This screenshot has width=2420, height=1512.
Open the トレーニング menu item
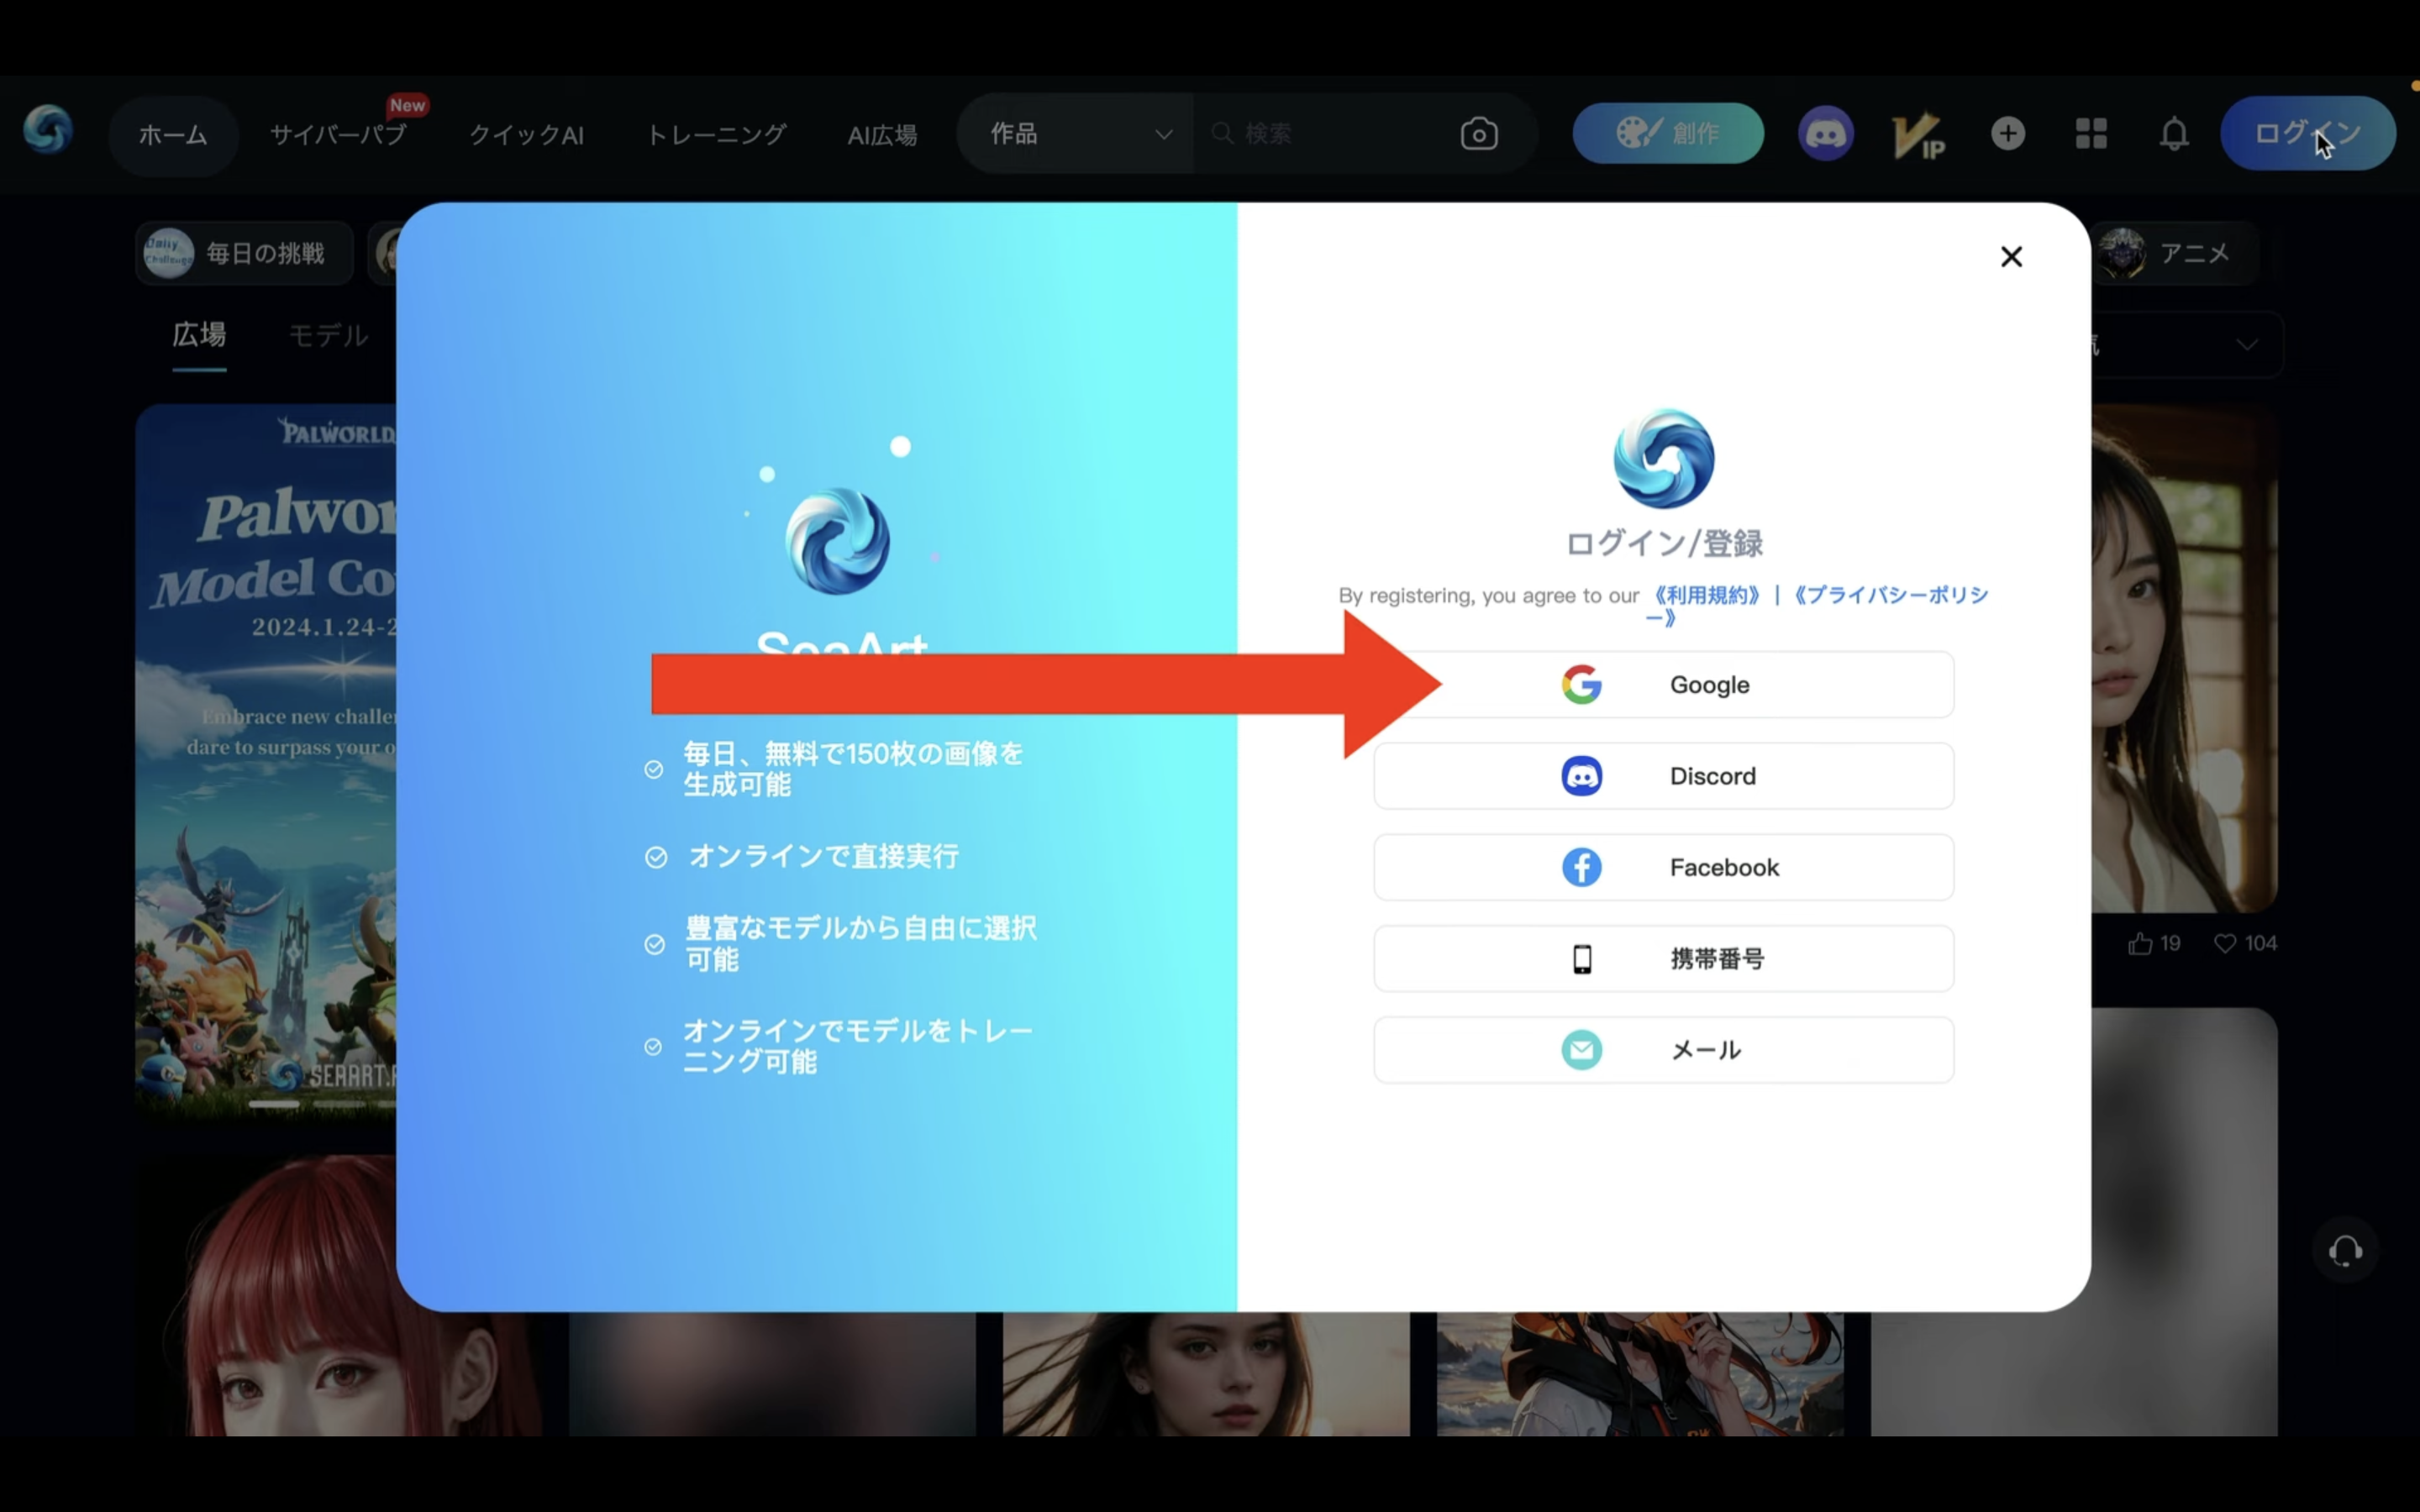click(x=716, y=134)
